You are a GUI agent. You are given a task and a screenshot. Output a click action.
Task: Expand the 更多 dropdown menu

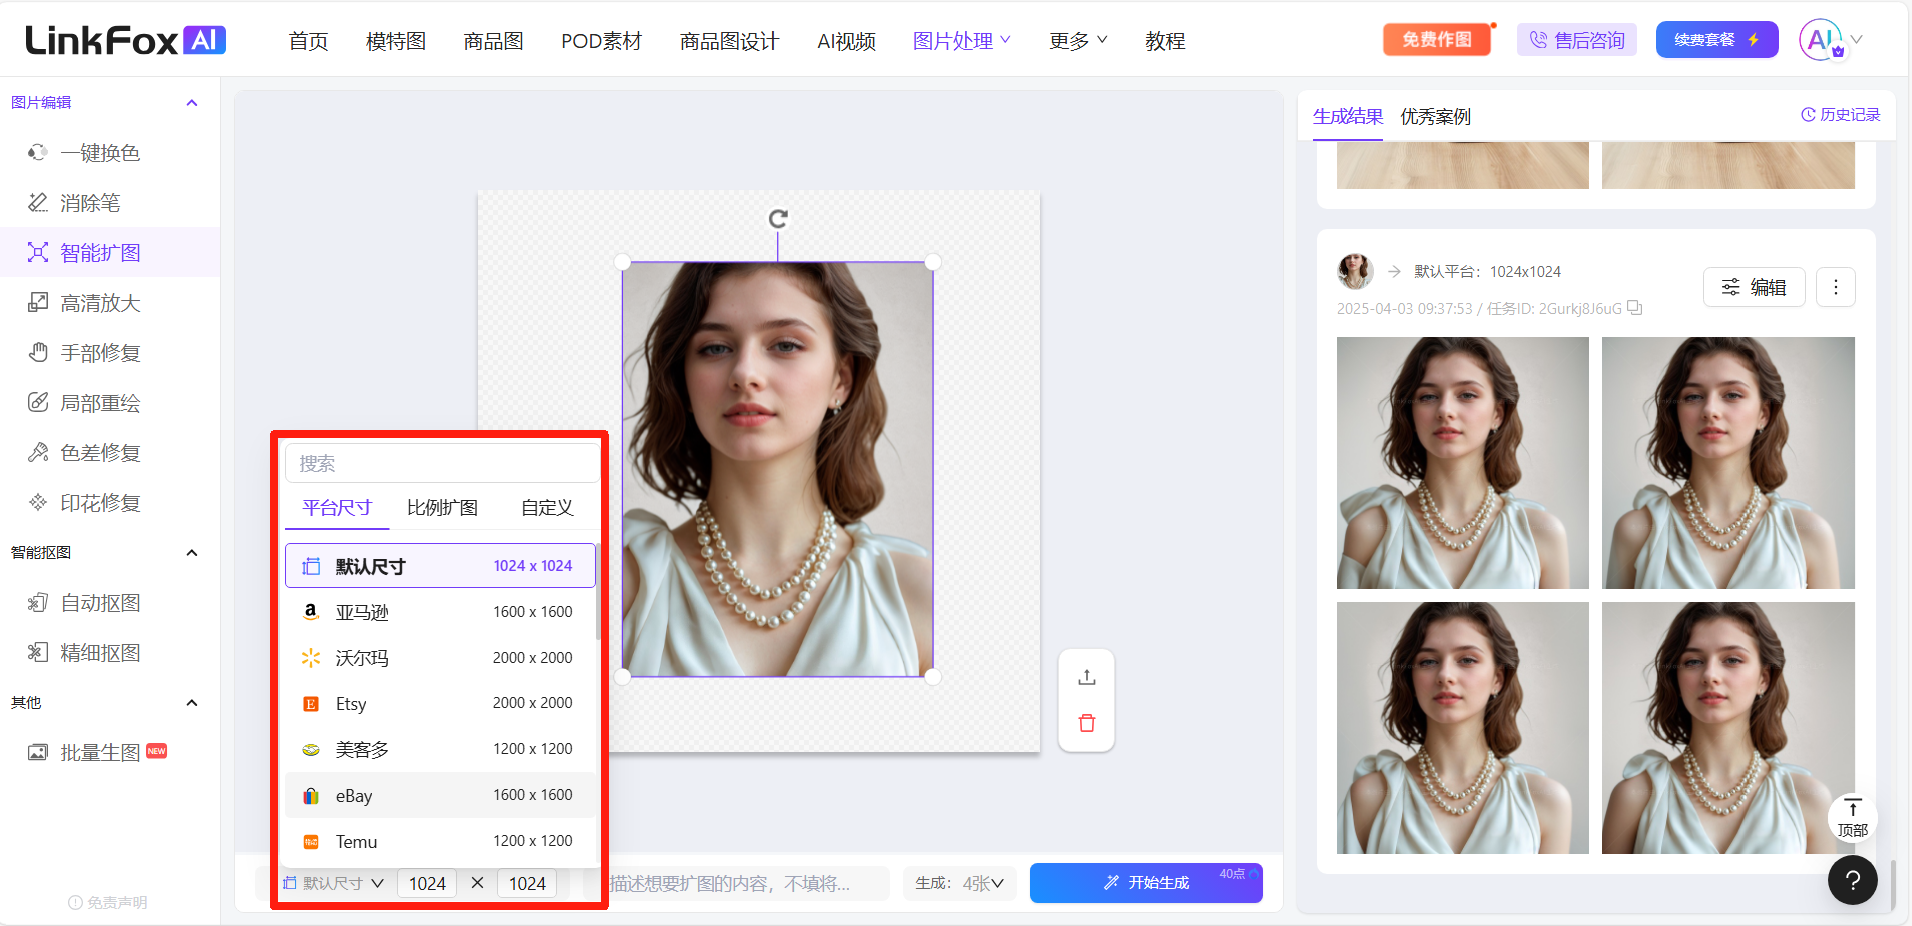1078,41
